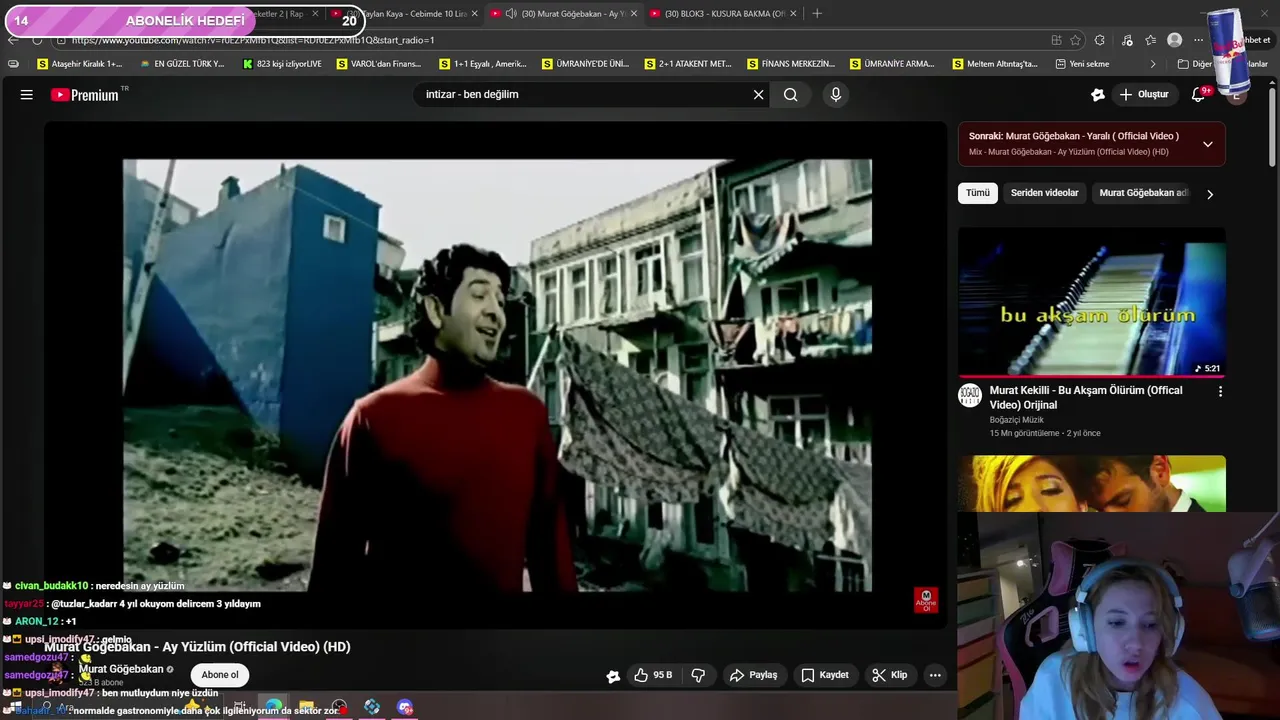Select the Tümü filter chip

(978, 193)
